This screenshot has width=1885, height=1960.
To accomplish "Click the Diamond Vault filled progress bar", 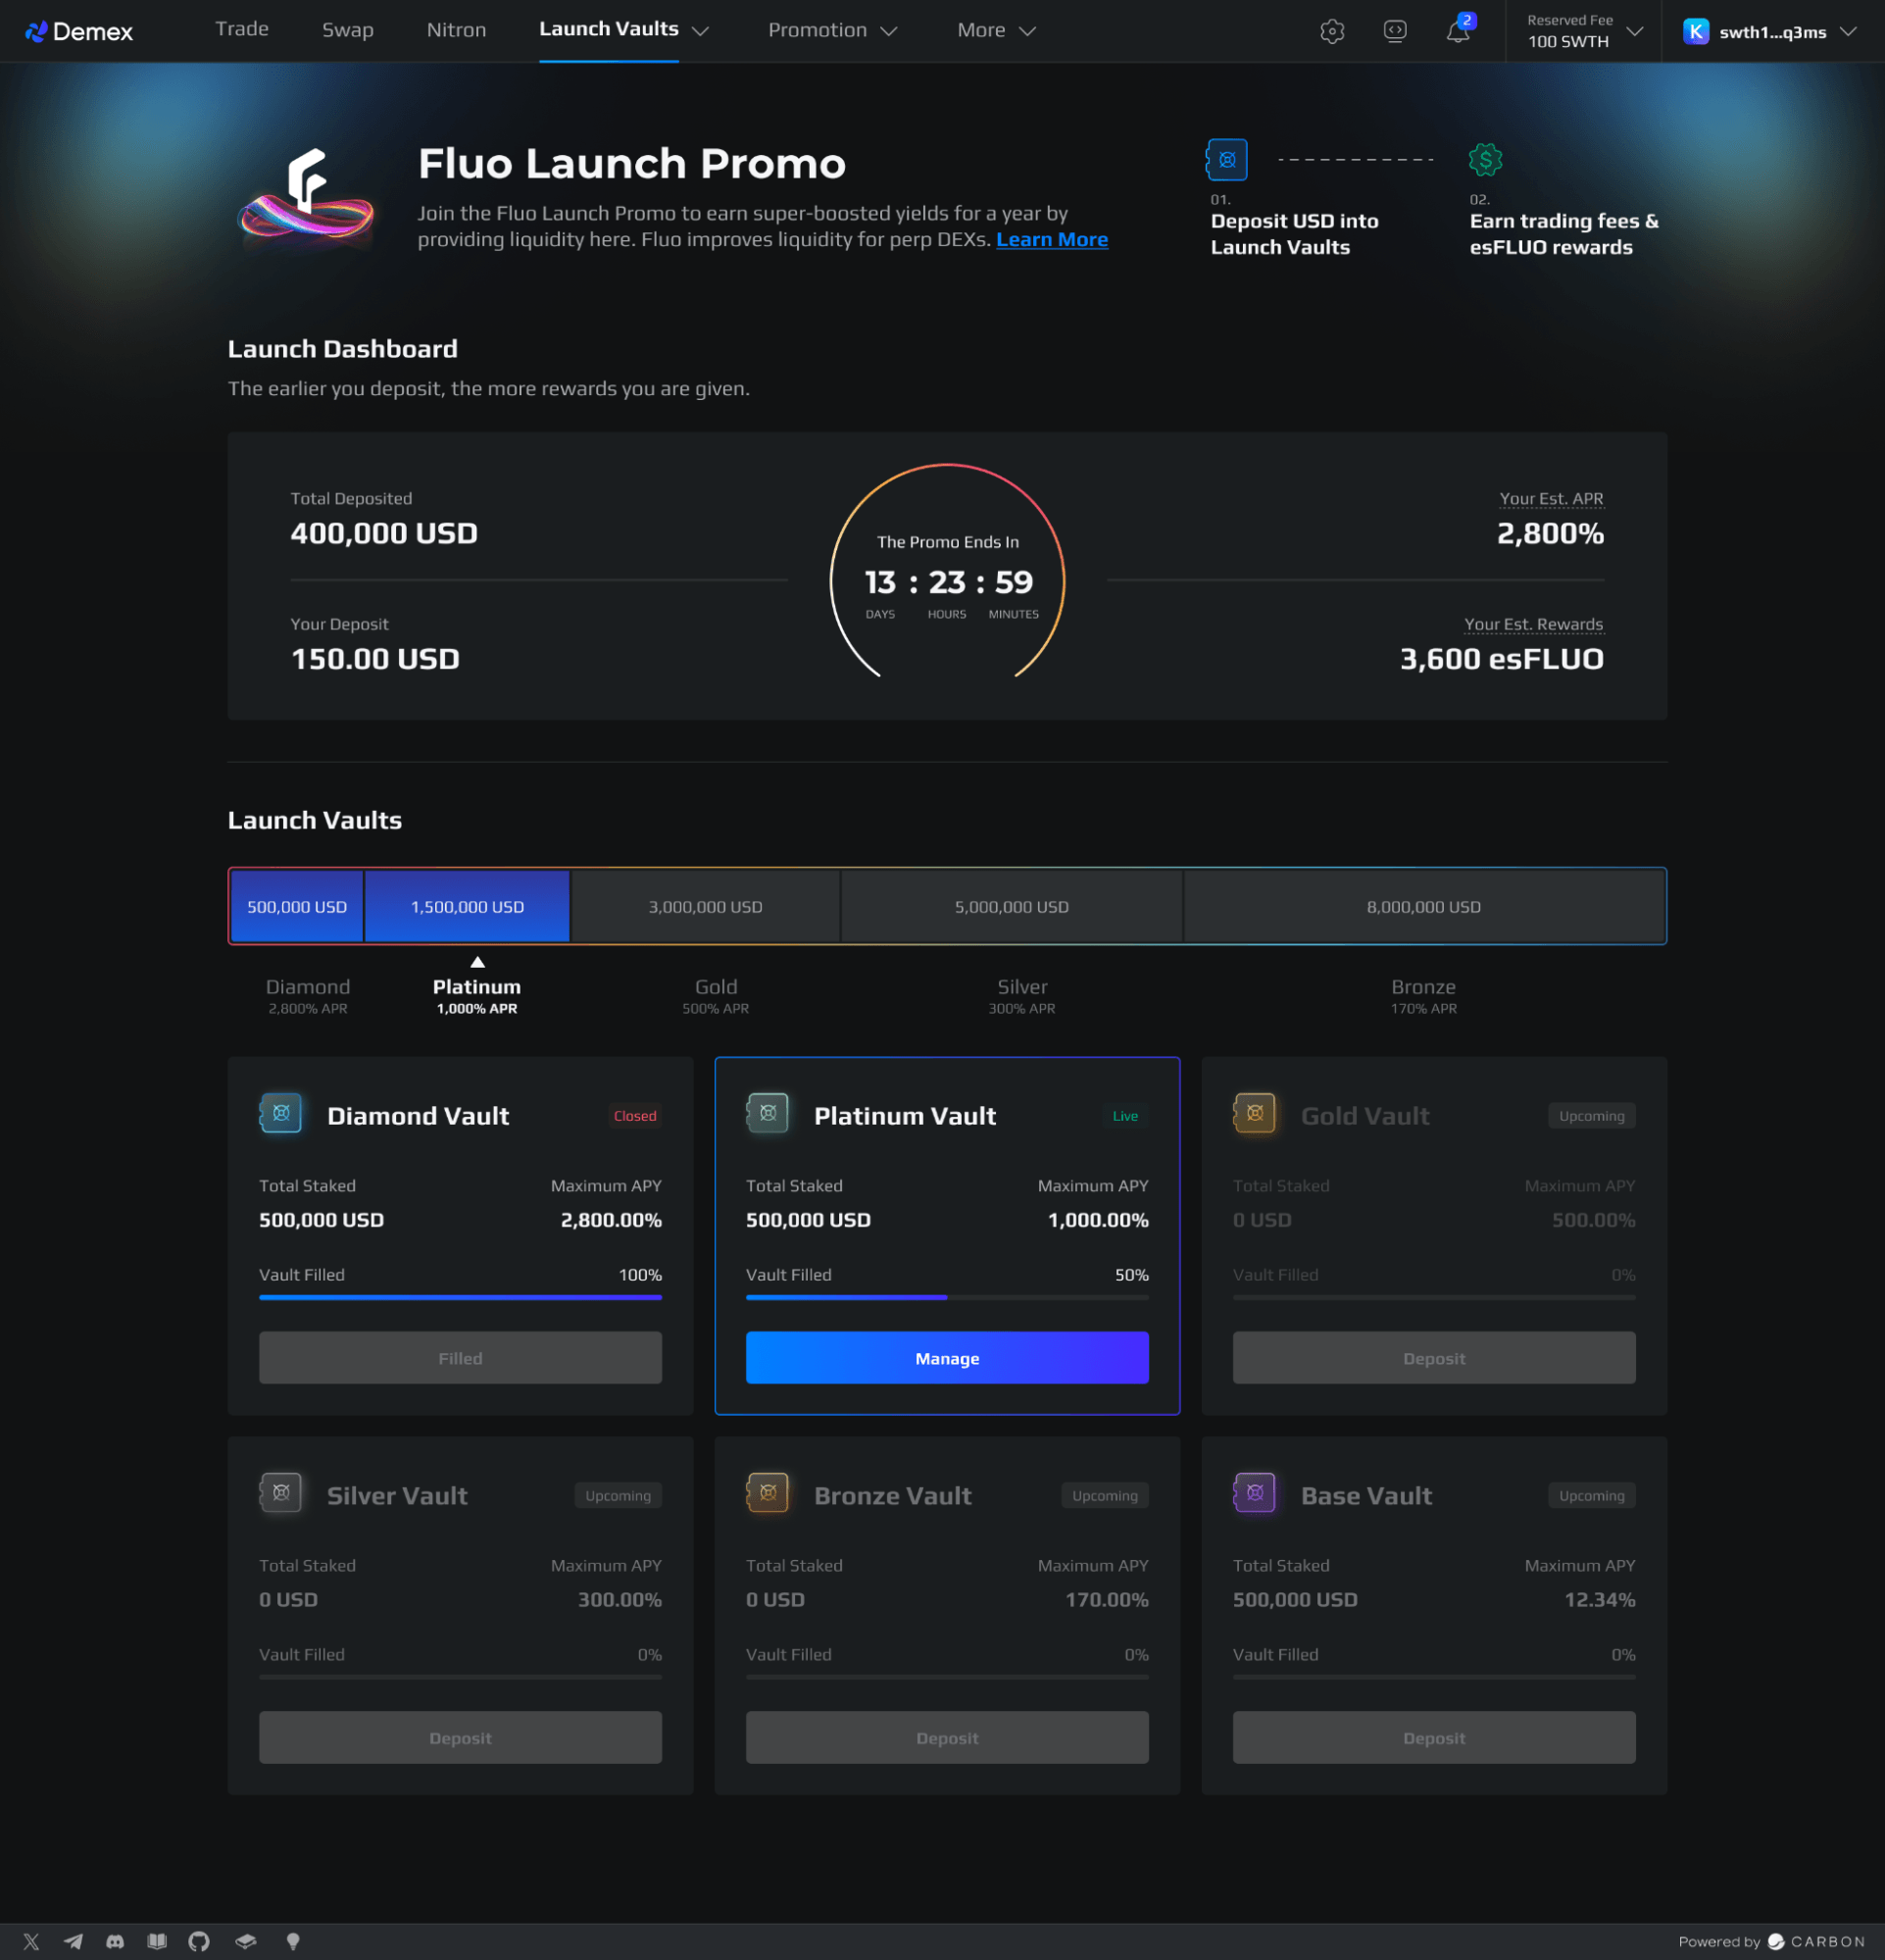I will pyautogui.click(x=460, y=1297).
